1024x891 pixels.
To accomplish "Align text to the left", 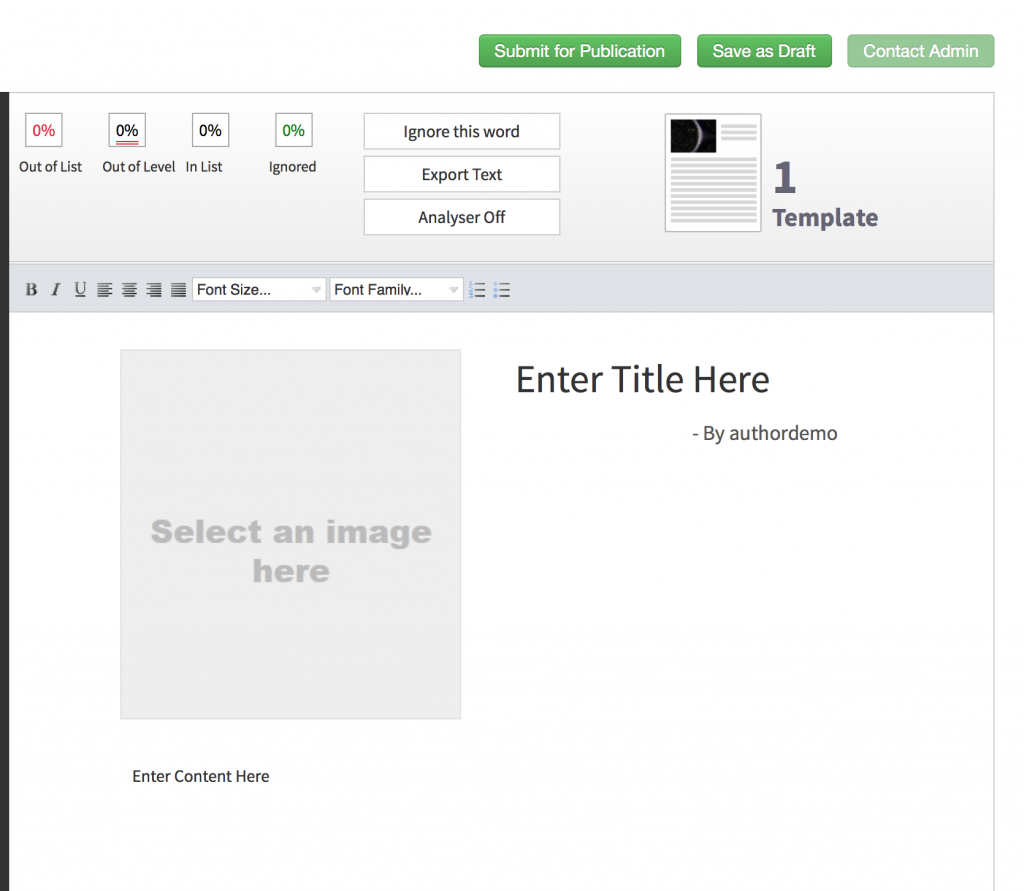I will 105,290.
